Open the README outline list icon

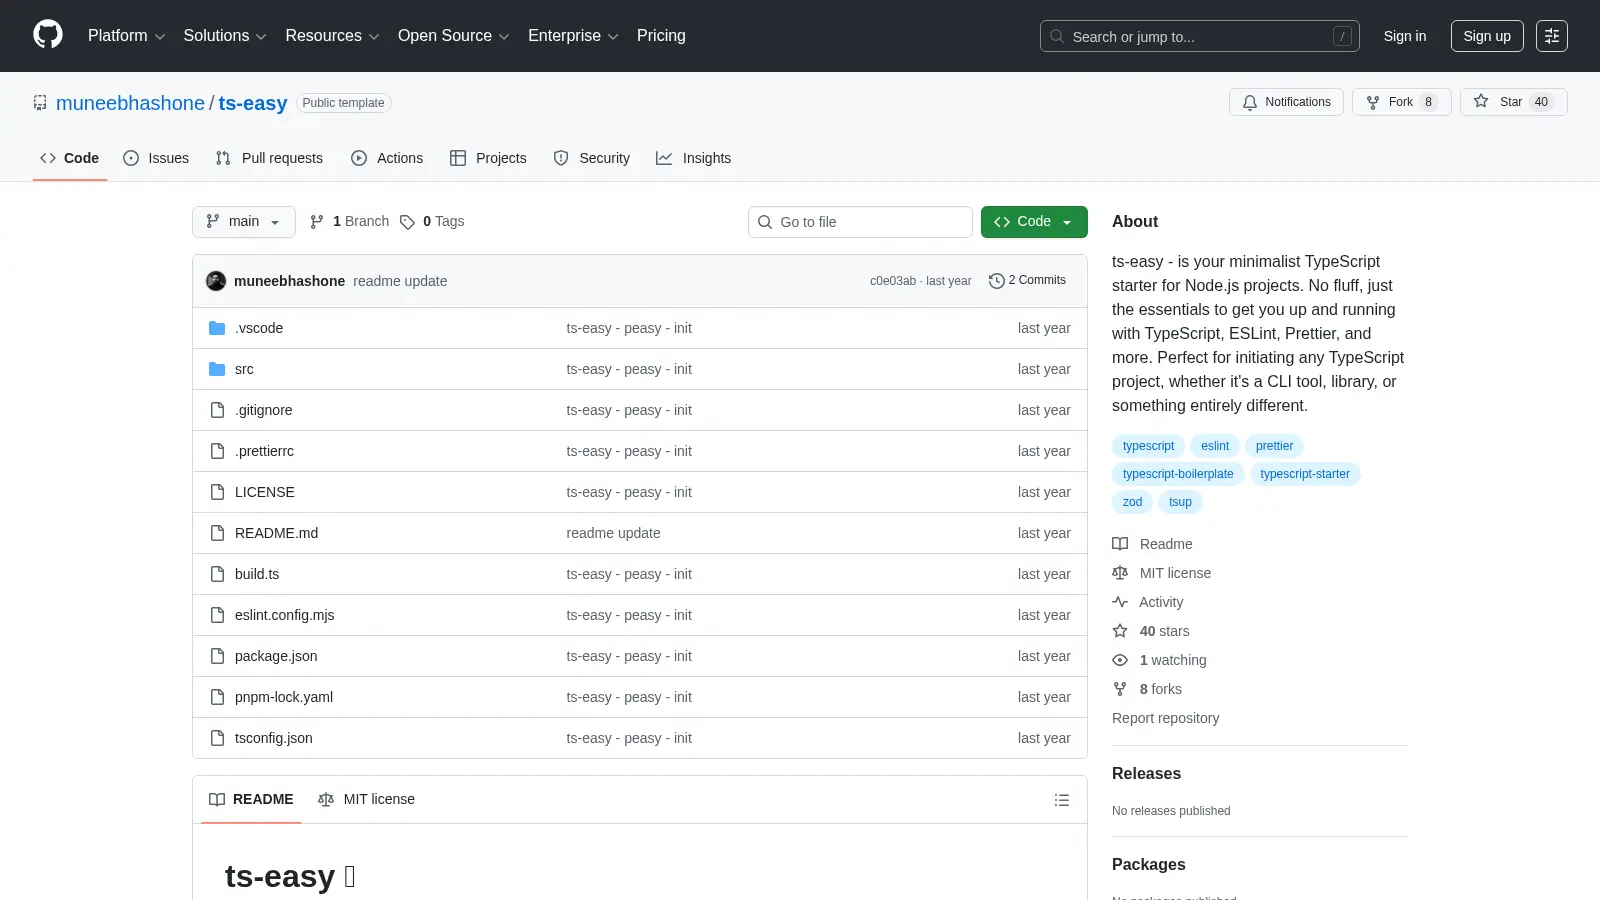pyautogui.click(x=1062, y=800)
